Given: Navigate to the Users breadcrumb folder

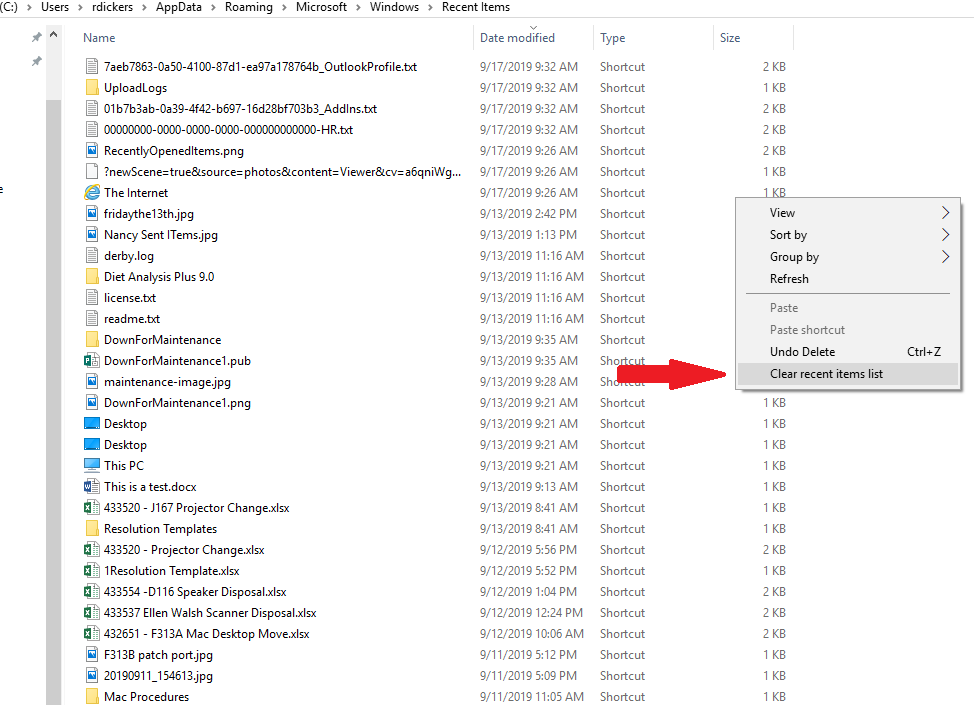Looking at the screenshot, I should click(x=55, y=7).
